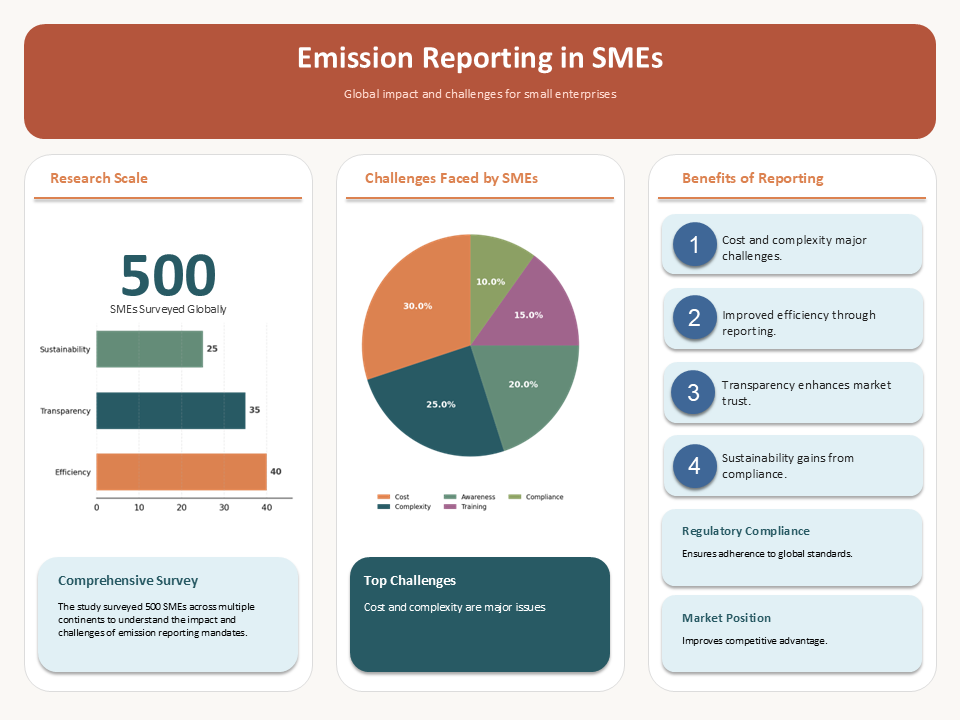Screen dimensions: 960x720
Task: Select 'Ensures adherence to global standards.' text
Action: coord(767,553)
